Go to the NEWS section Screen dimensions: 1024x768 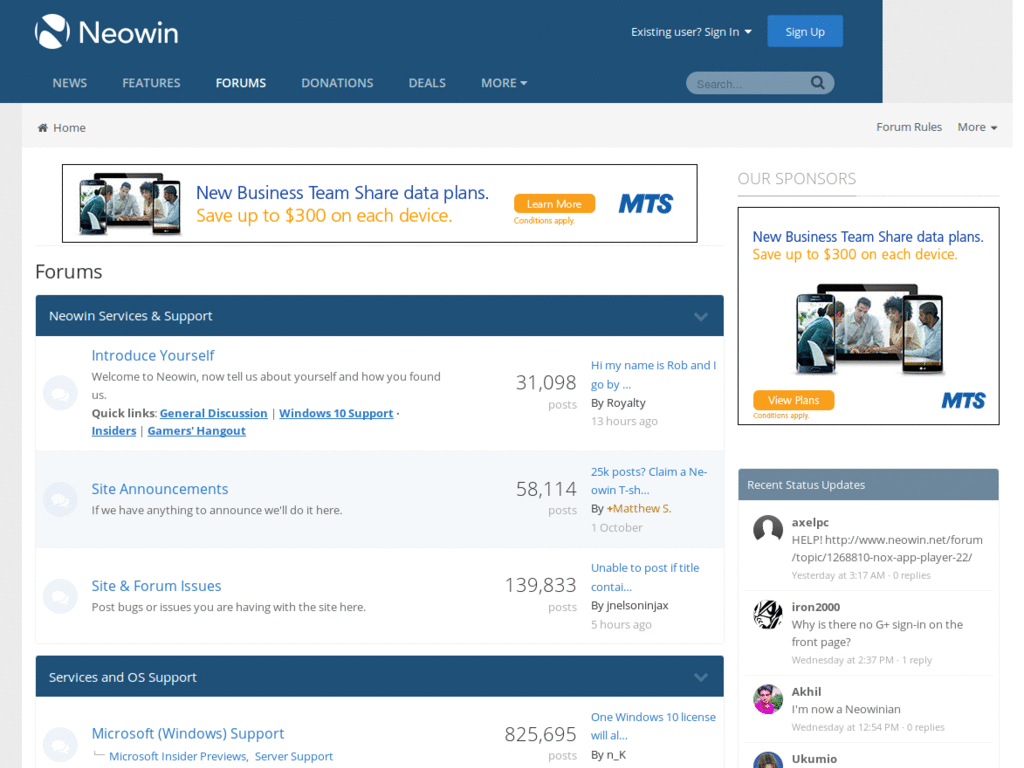[x=70, y=83]
